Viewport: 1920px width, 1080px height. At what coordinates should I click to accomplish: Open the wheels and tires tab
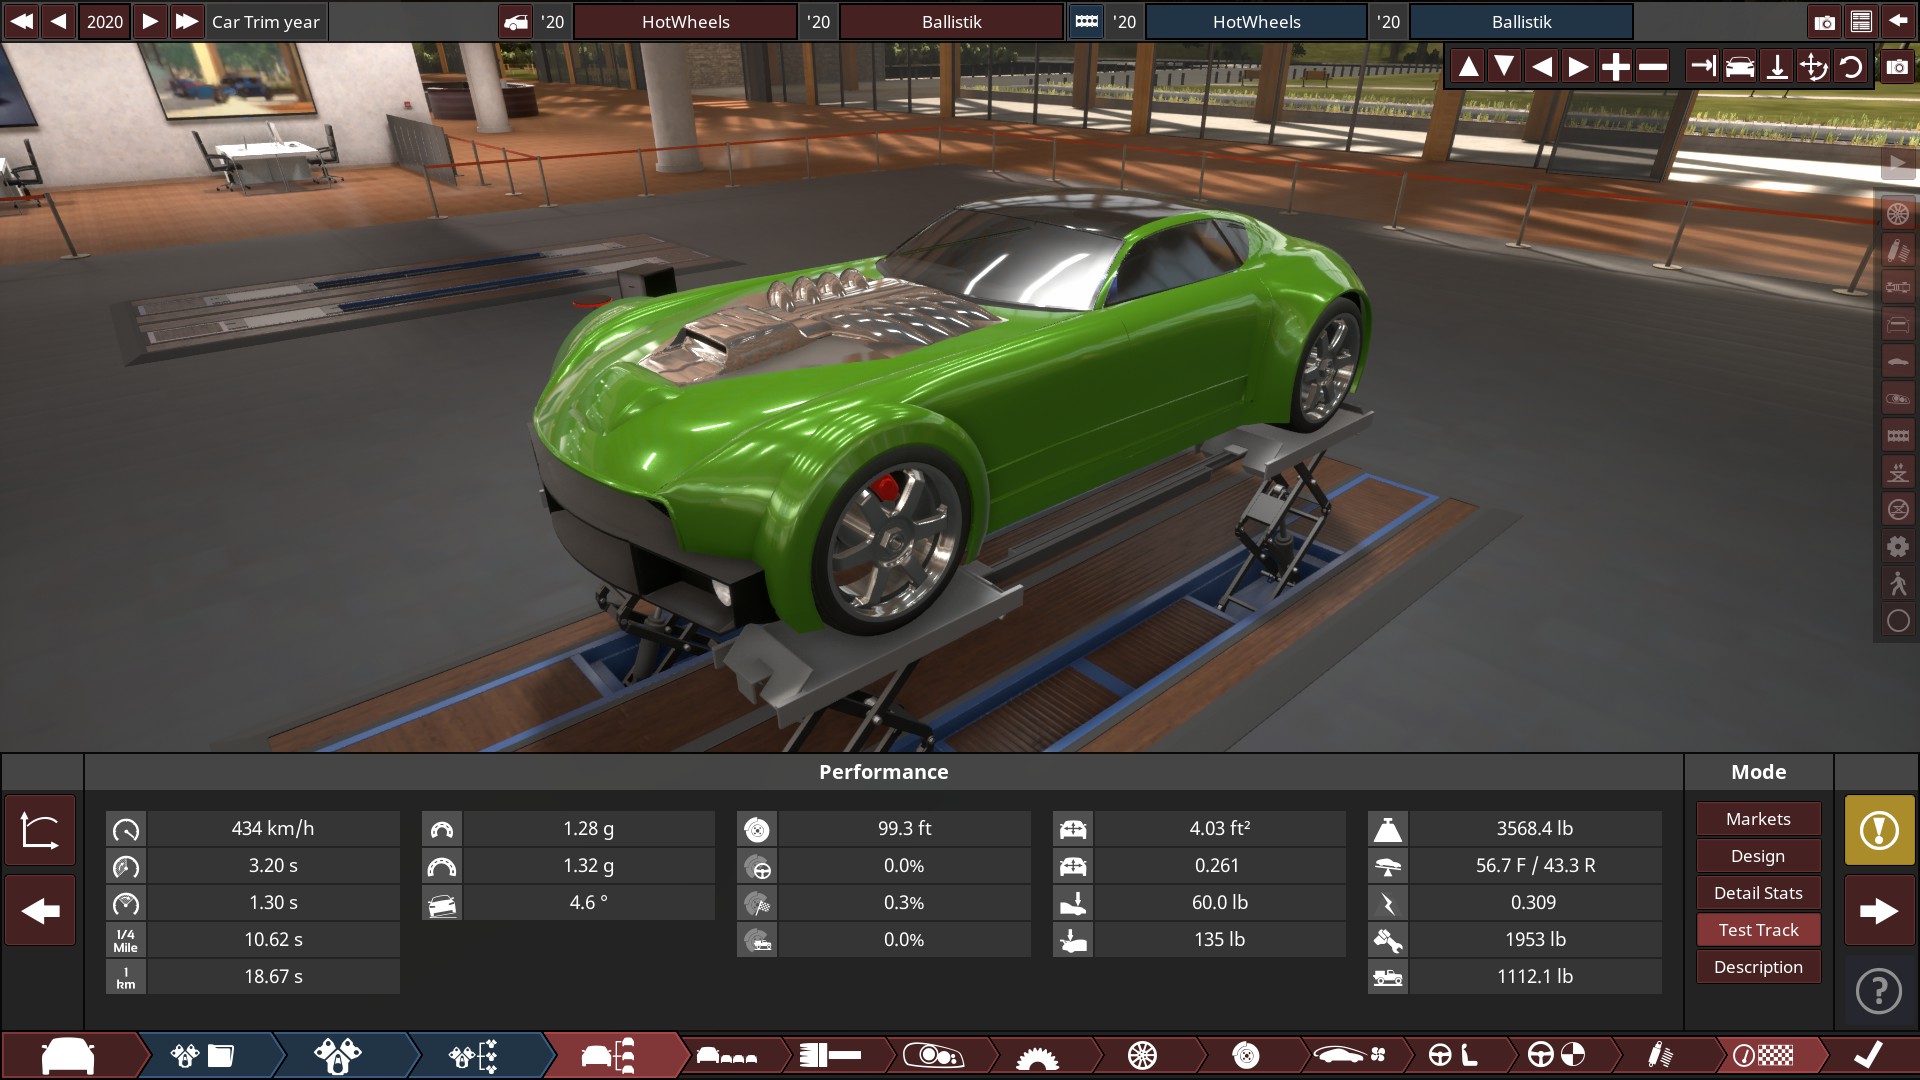tap(1141, 1055)
